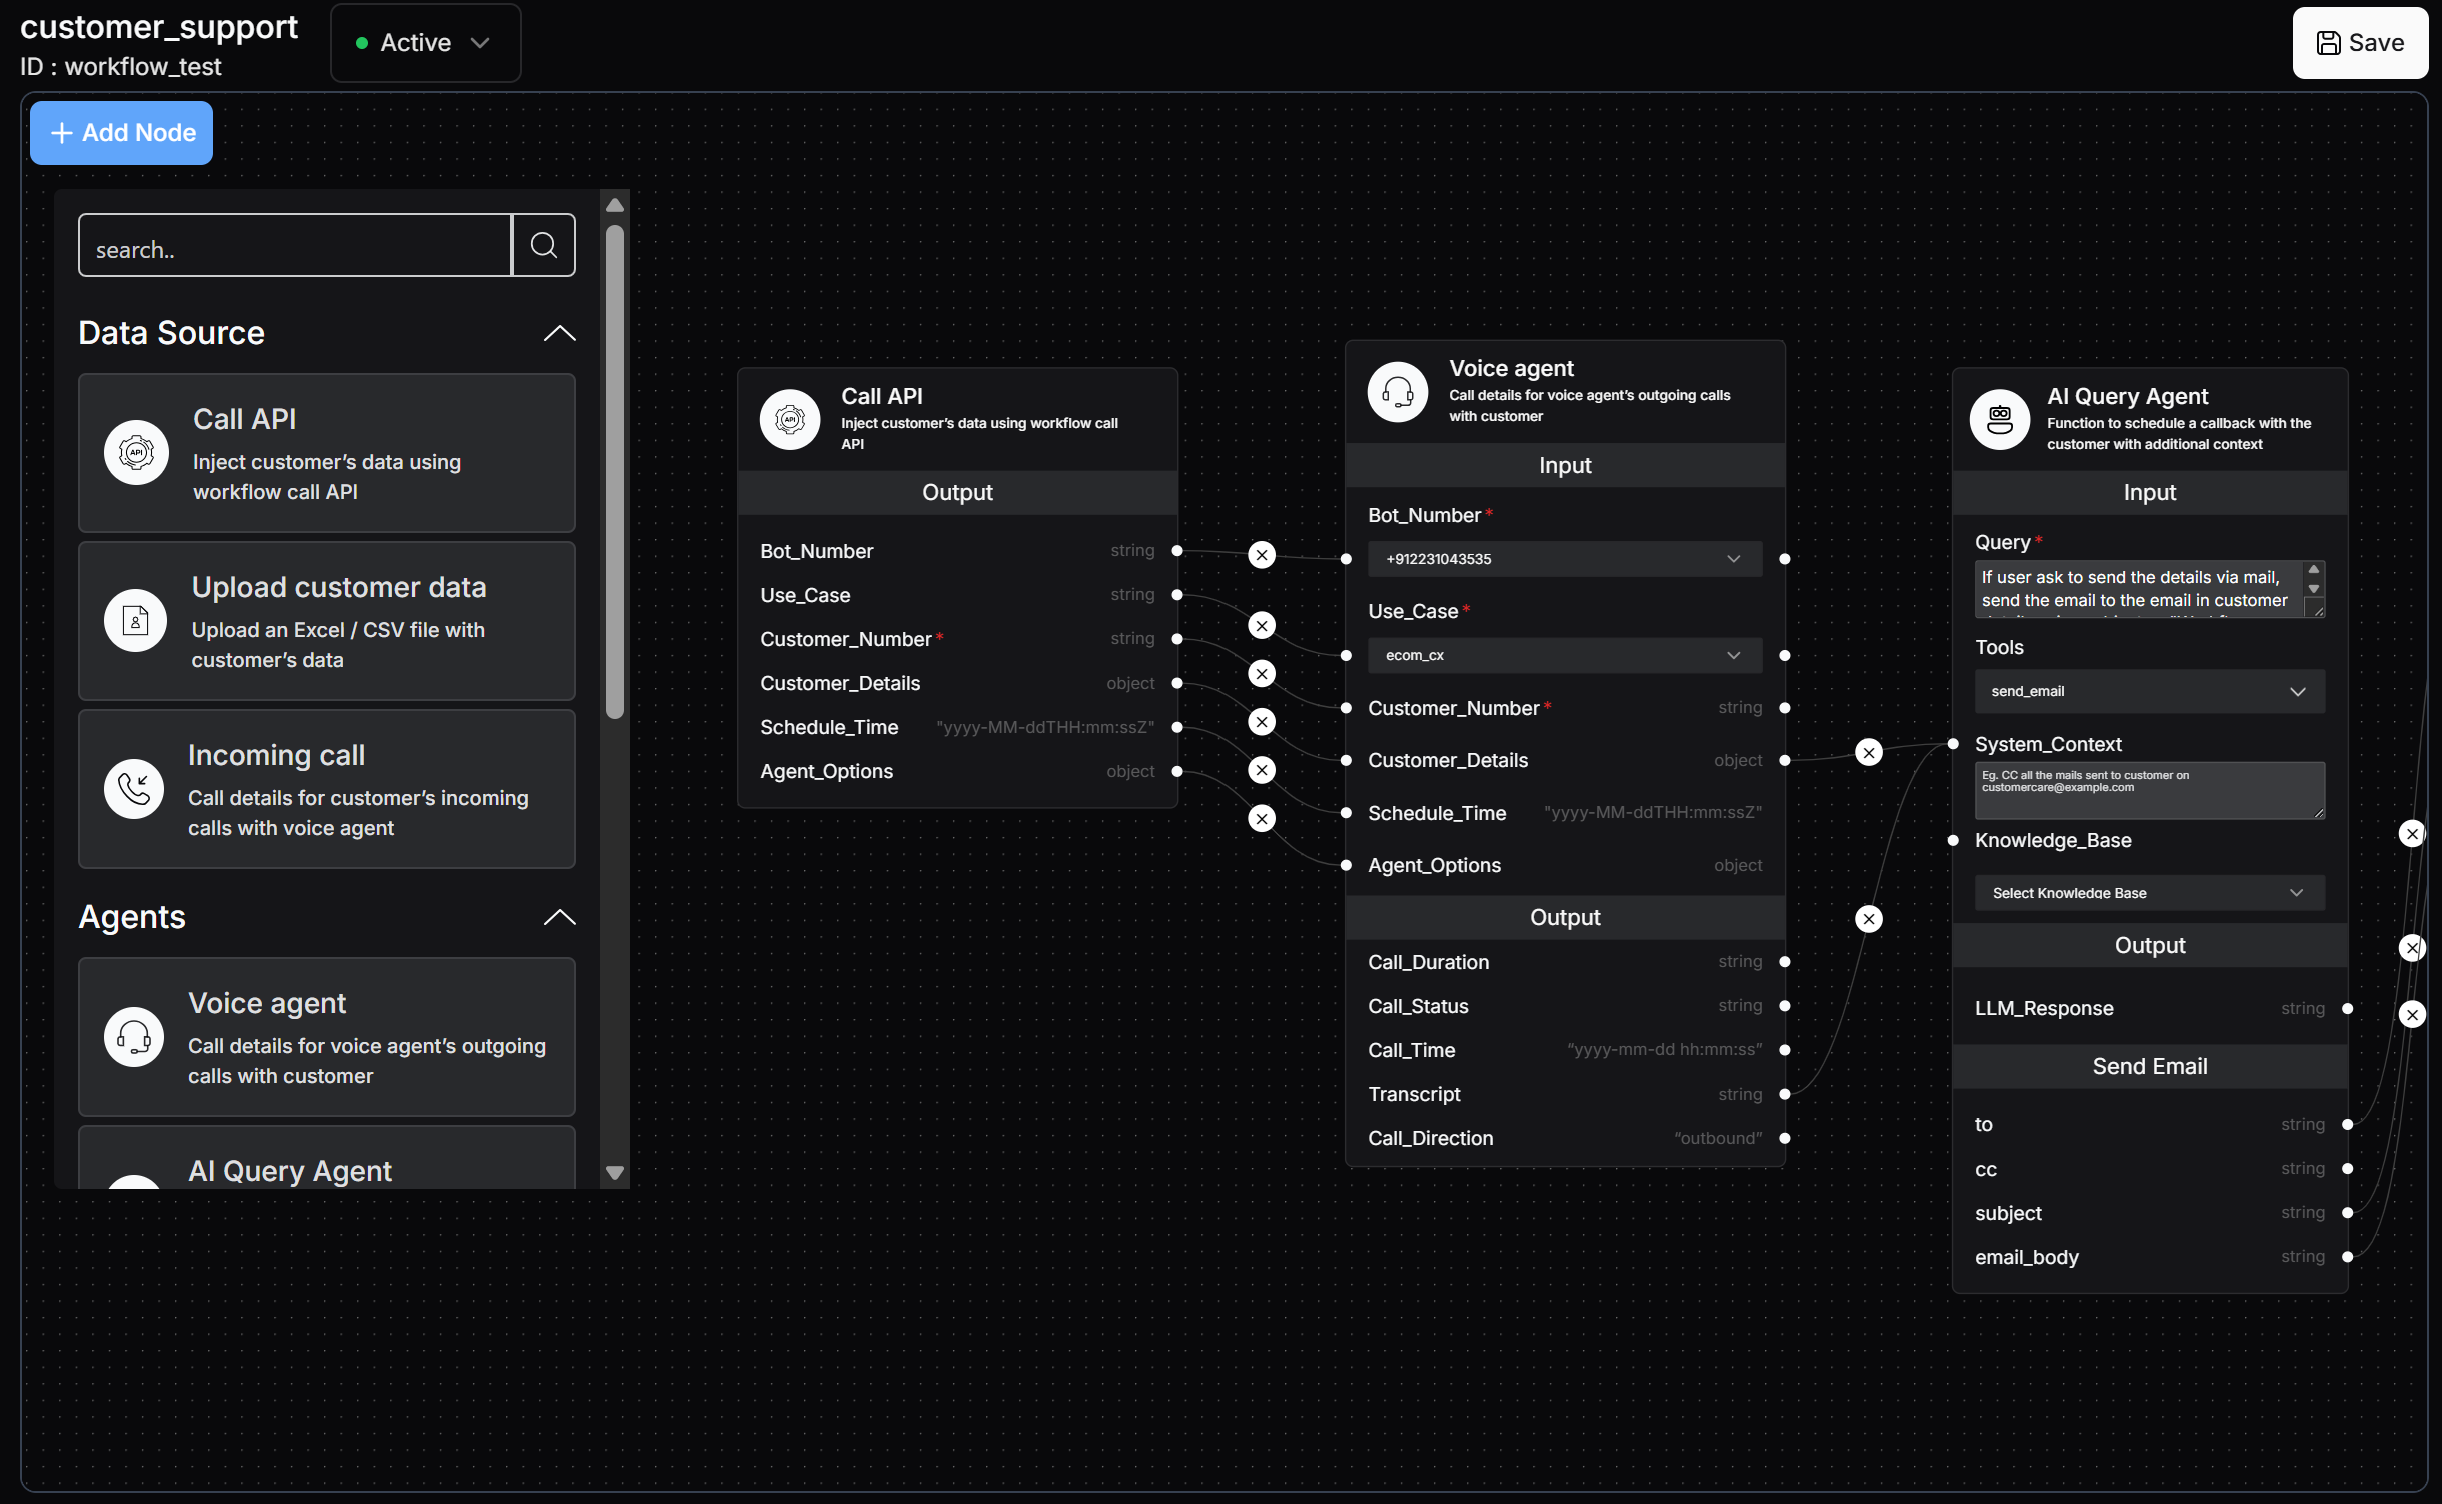The height and width of the screenshot is (1504, 2442).
Task: Remove the Bot_Number connection edge
Action: click(1262, 555)
